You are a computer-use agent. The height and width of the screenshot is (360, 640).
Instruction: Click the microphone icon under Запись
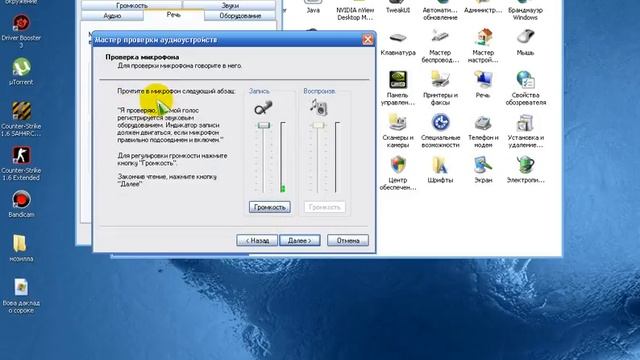point(263,108)
